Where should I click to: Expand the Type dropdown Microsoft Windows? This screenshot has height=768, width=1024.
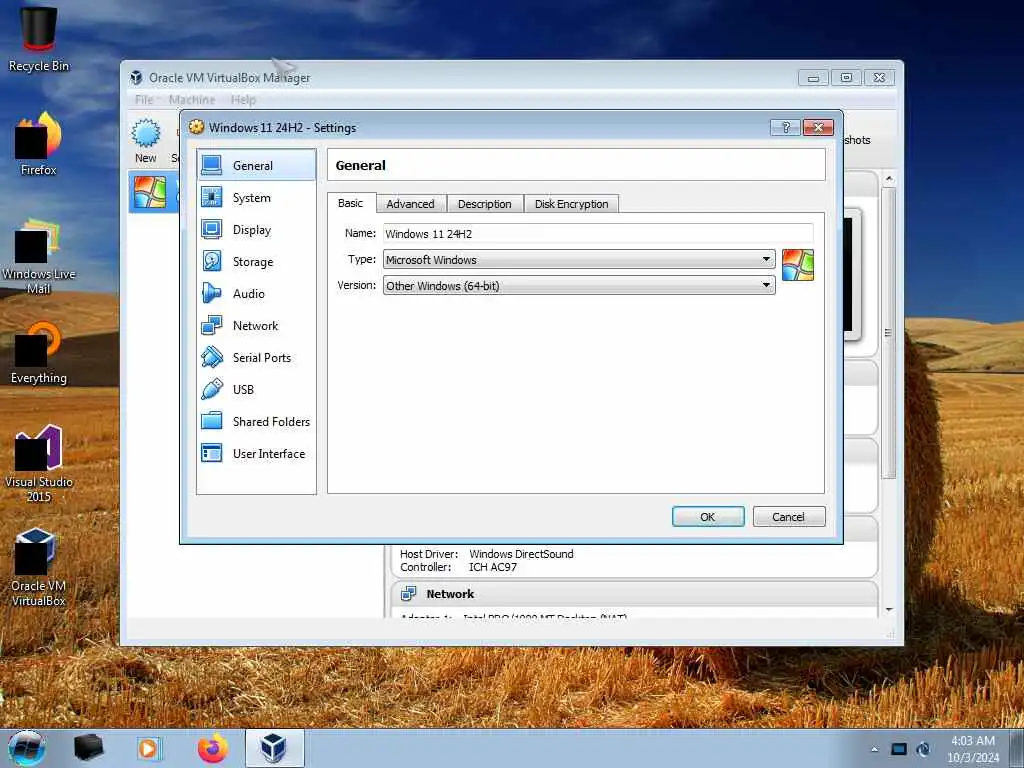[579, 259]
